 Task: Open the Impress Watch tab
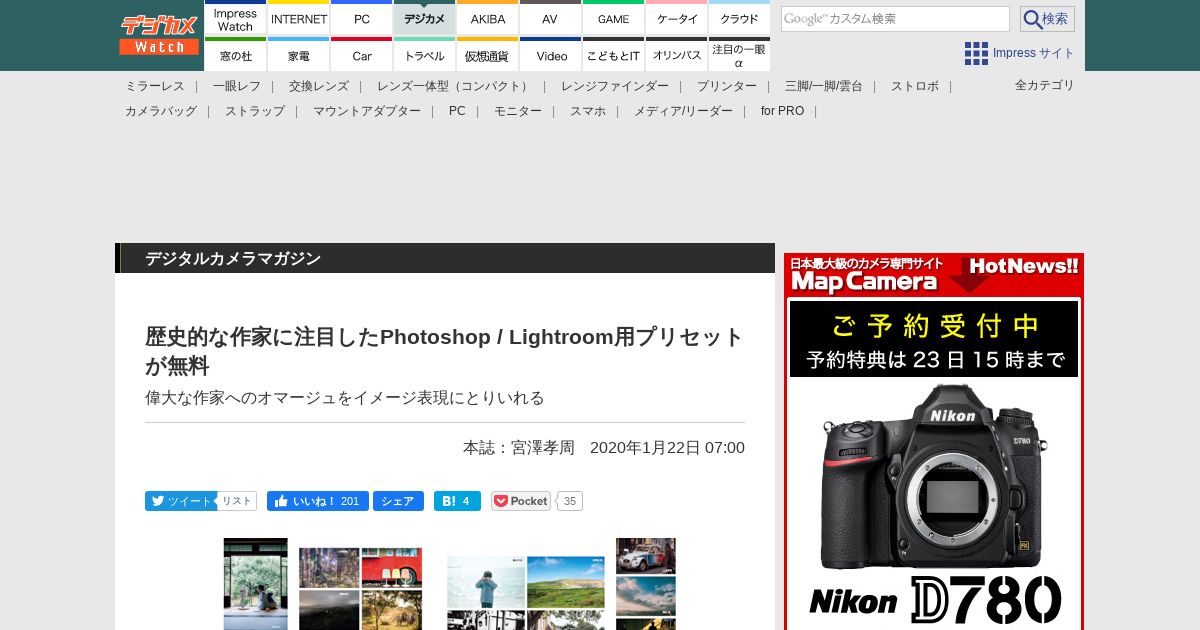click(235, 18)
